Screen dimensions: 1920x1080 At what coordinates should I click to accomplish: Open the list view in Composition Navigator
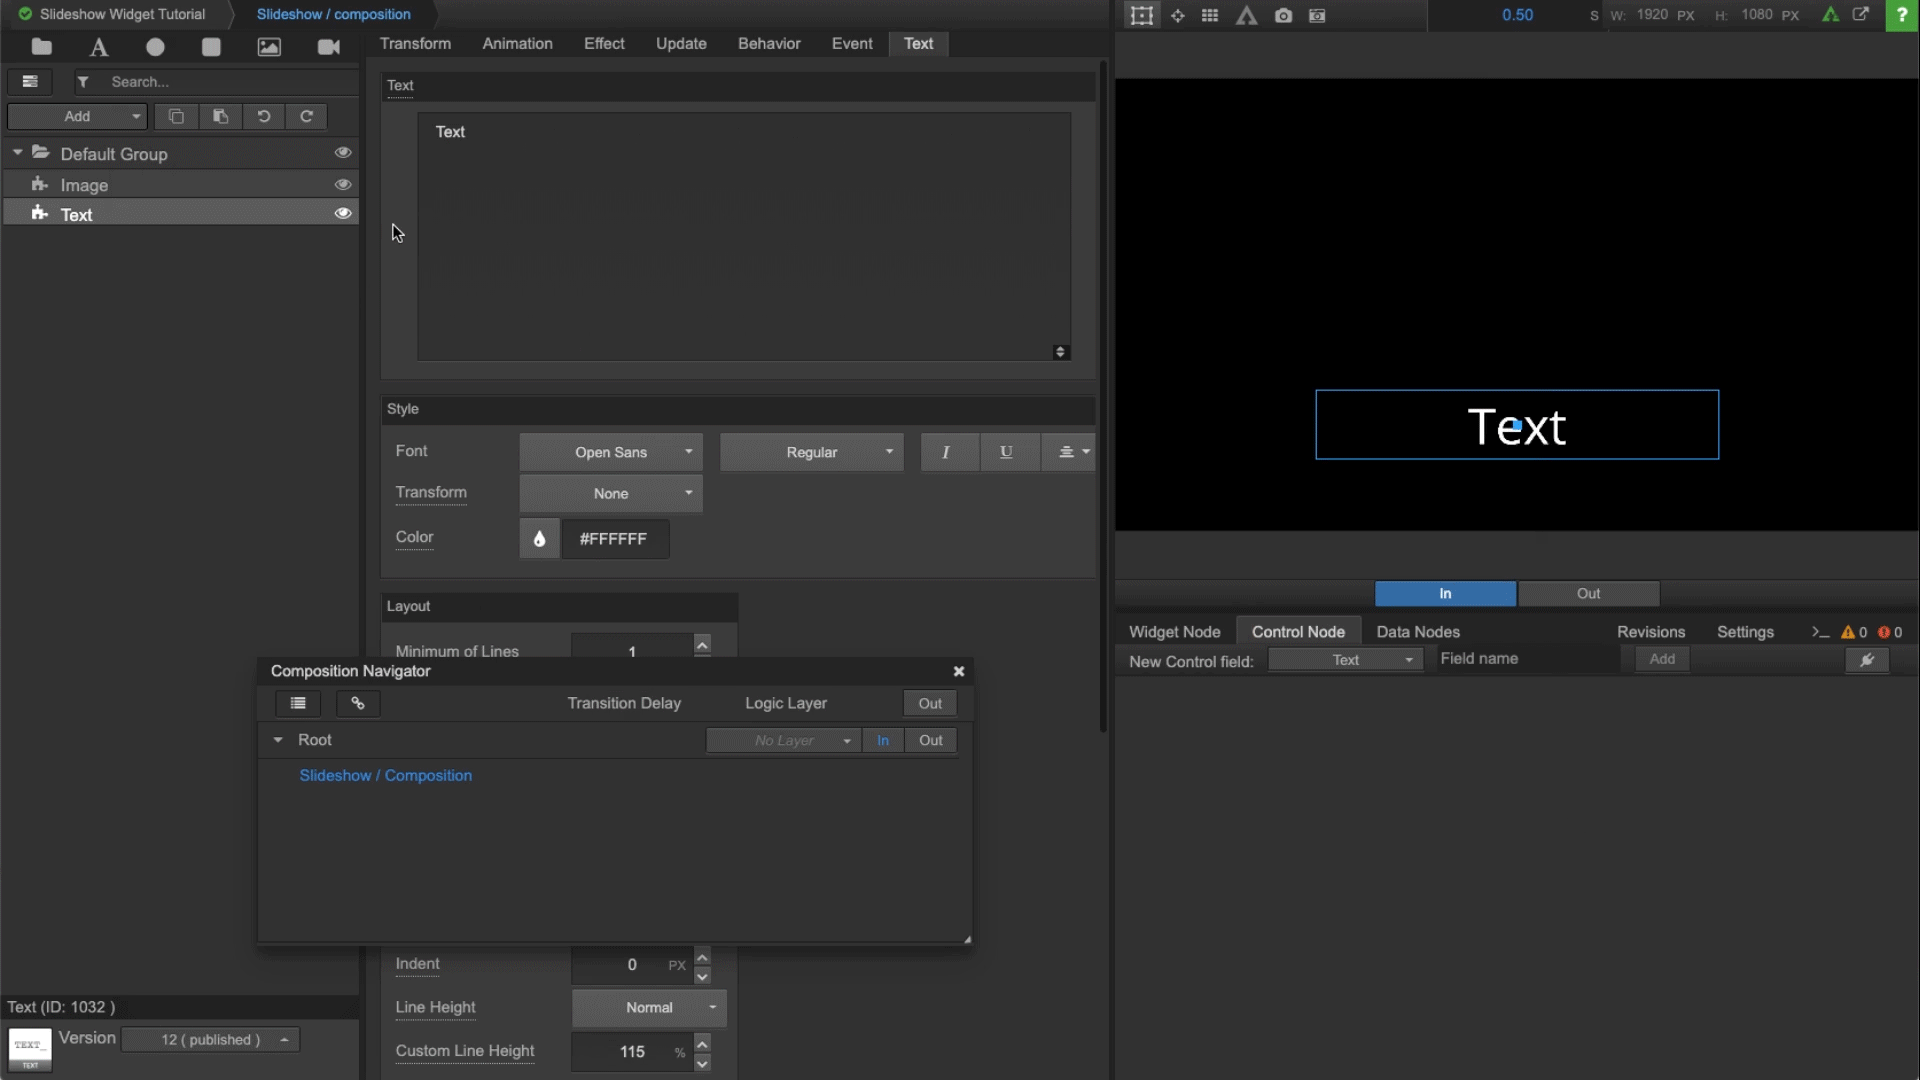[298, 703]
